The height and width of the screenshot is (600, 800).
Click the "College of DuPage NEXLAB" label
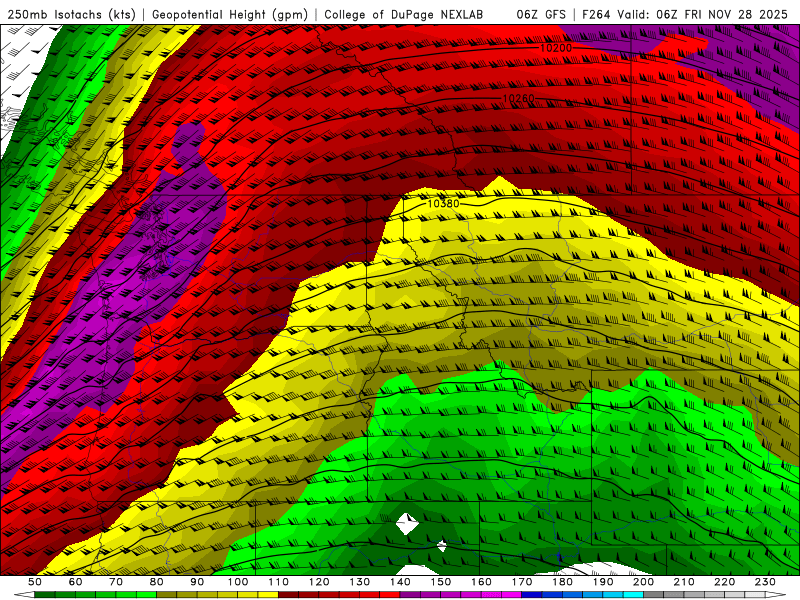click(x=404, y=14)
